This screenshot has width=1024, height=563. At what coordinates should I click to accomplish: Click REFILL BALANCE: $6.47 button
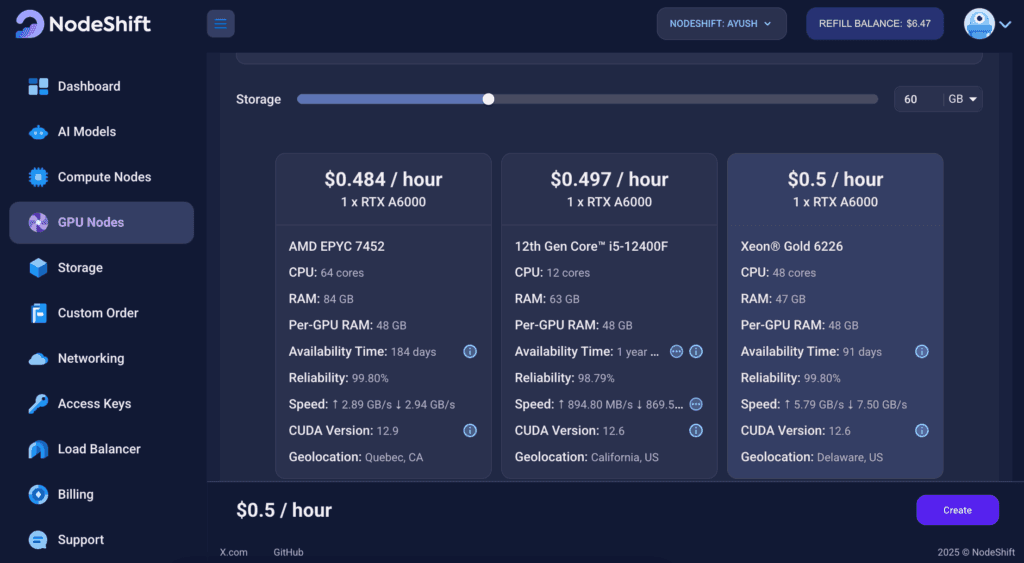[x=874, y=24]
